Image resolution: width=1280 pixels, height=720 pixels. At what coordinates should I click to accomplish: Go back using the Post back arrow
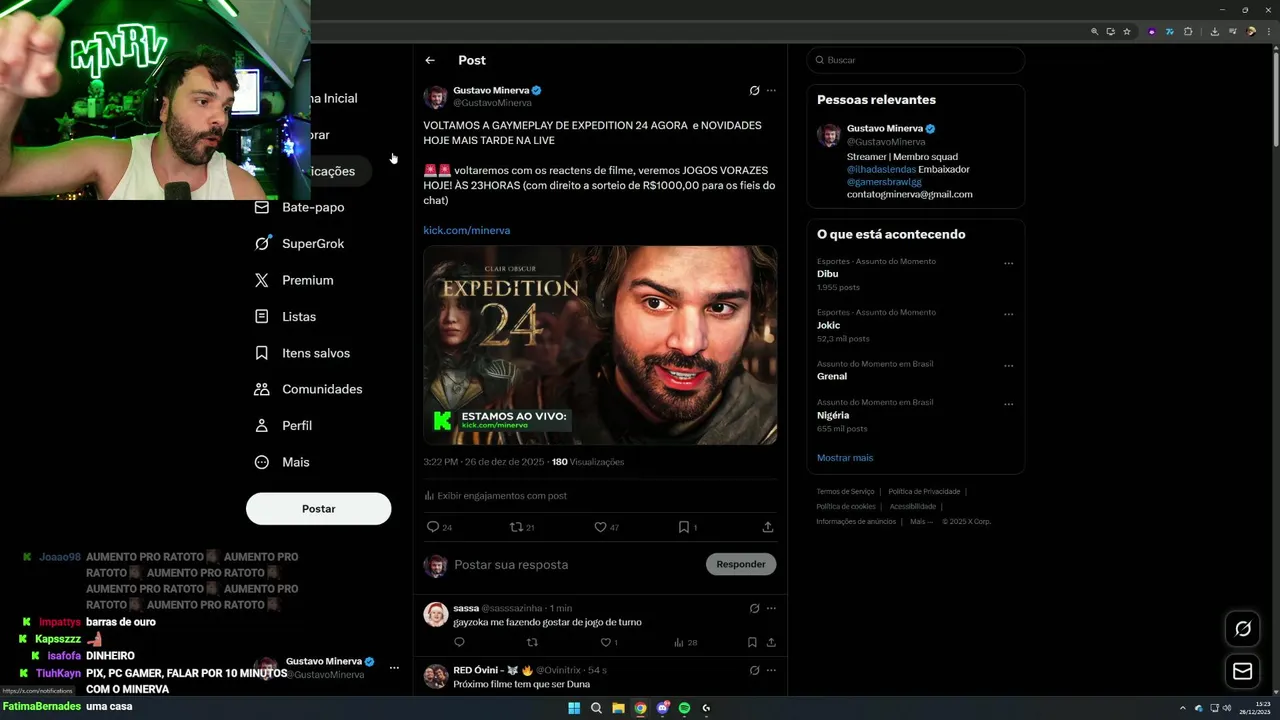click(x=430, y=60)
